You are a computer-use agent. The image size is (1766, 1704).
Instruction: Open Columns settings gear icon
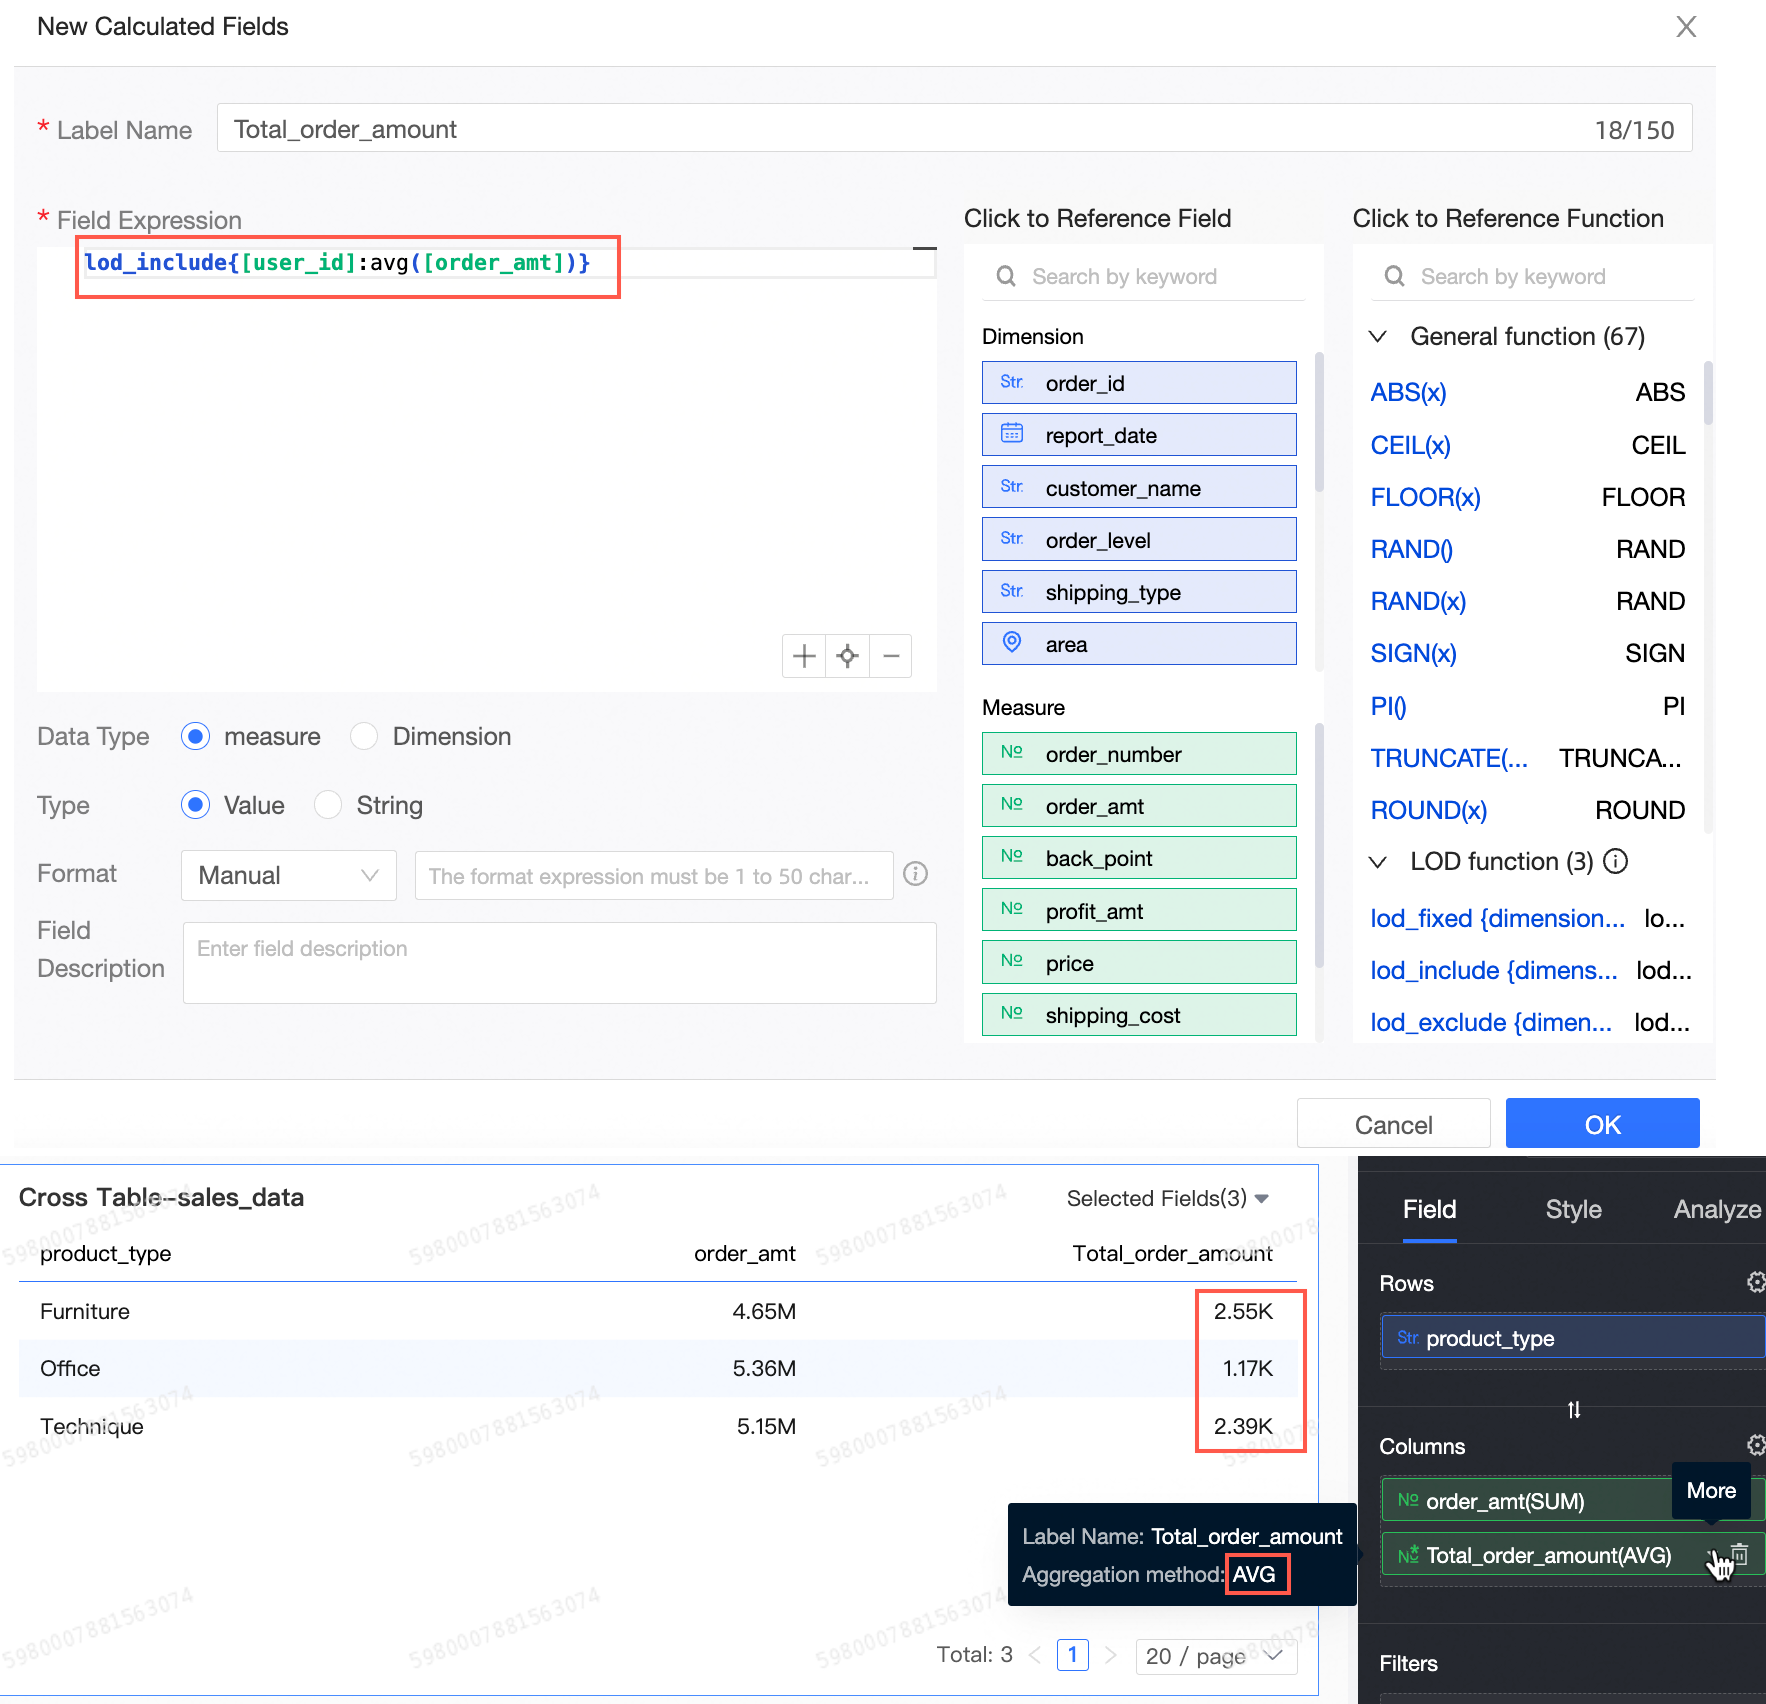pos(1756,1445)
